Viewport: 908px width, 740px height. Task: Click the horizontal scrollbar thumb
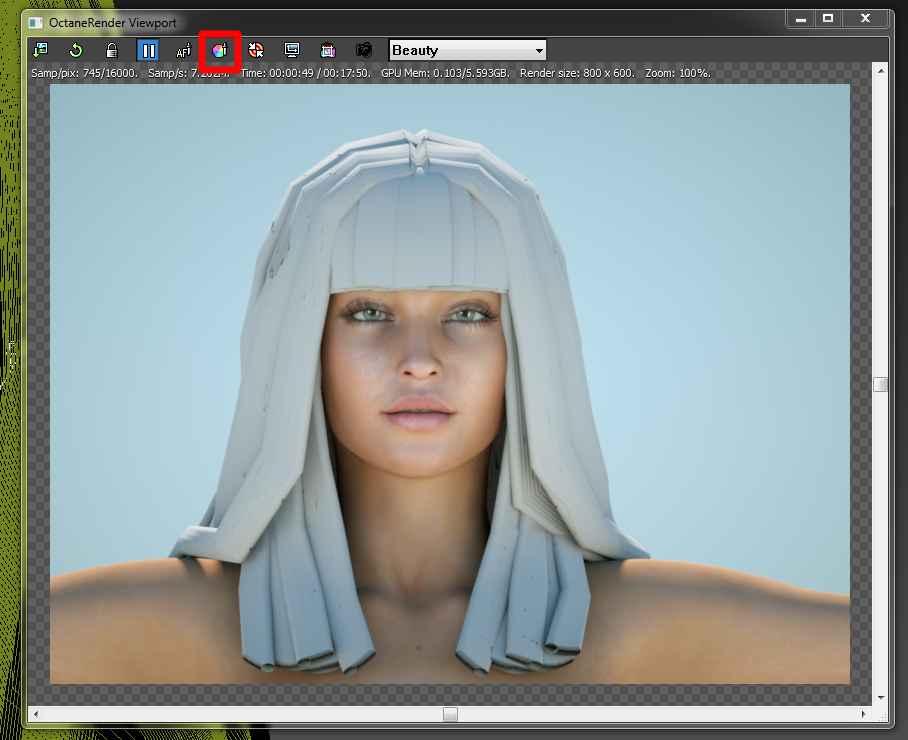click(x=451, y=715)
